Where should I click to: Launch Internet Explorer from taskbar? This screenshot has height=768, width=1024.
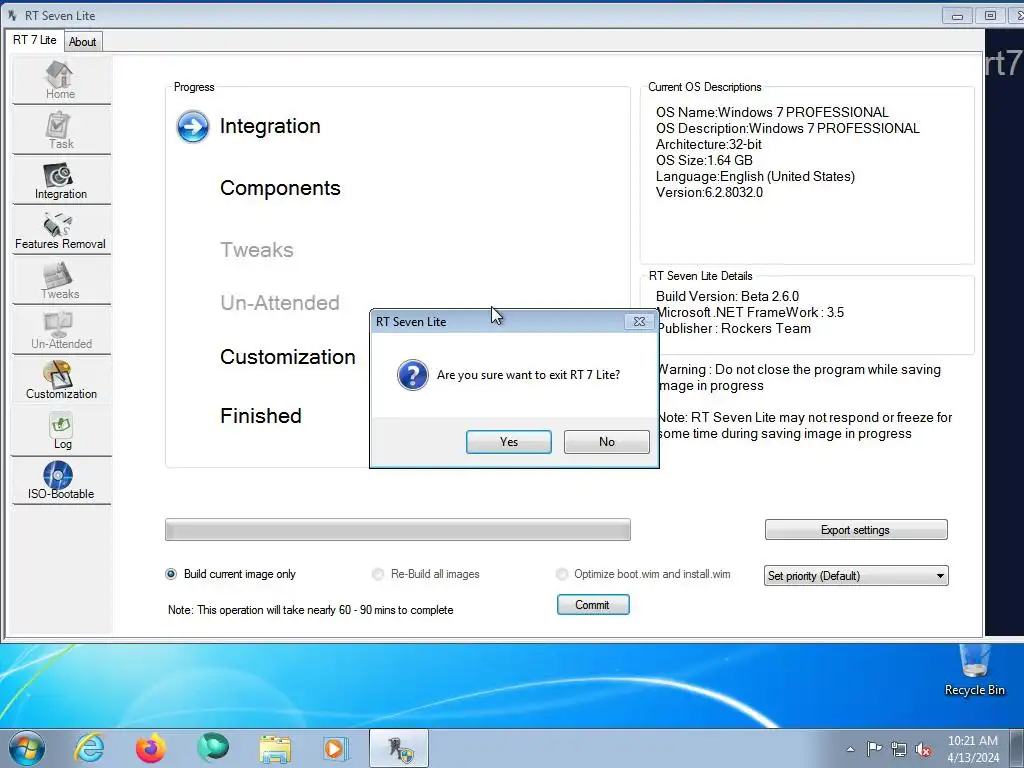click(x=89, y=748)
